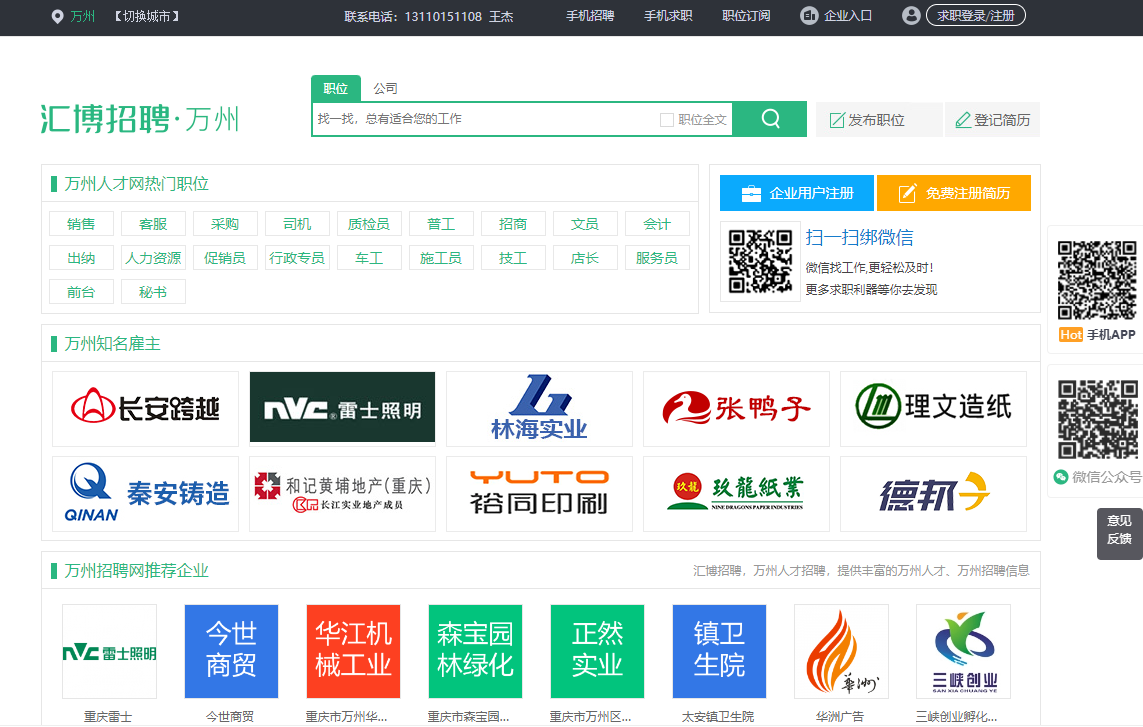Select the 施工员 hot job tag
The width and height of the screenshot is (1143, 727).
click(x=441, y=257)
